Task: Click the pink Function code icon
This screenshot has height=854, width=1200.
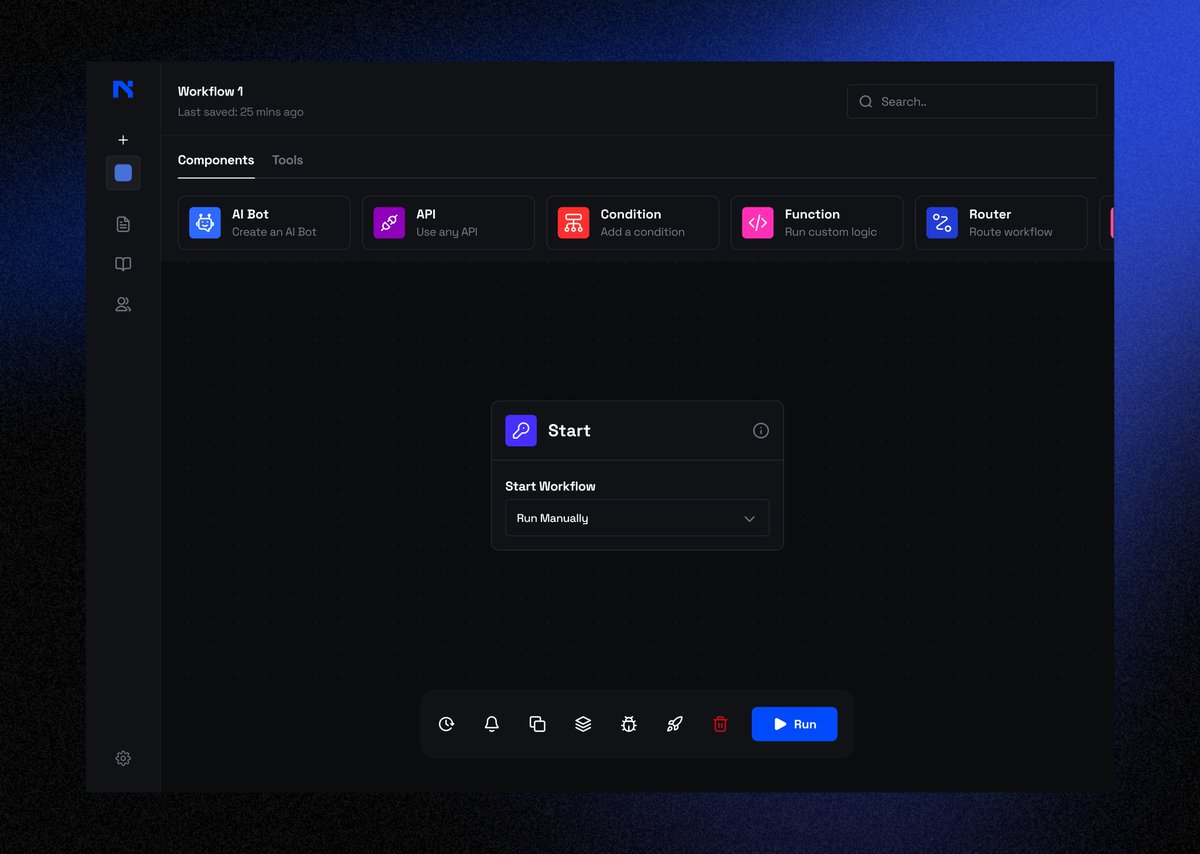Action: tap(758, 222)
